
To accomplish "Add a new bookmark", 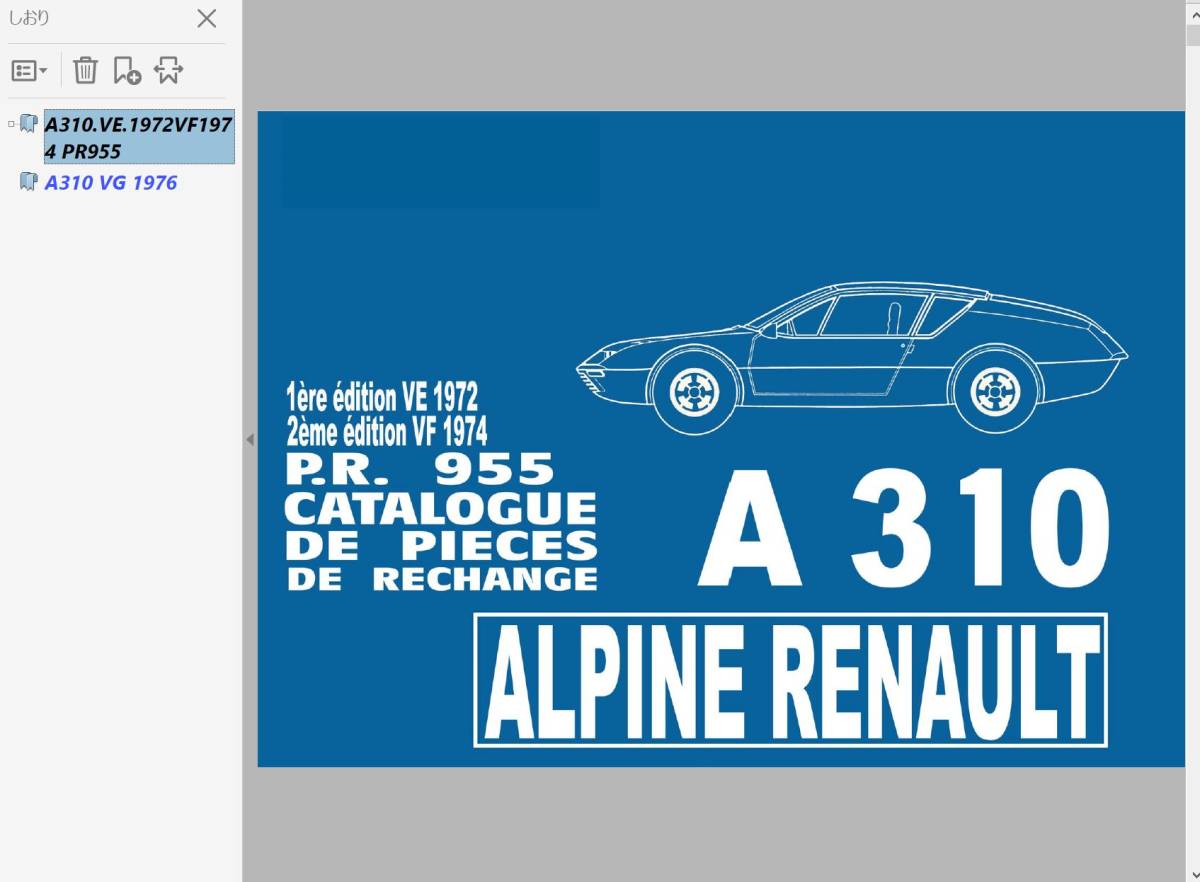I will click(127, 71).
